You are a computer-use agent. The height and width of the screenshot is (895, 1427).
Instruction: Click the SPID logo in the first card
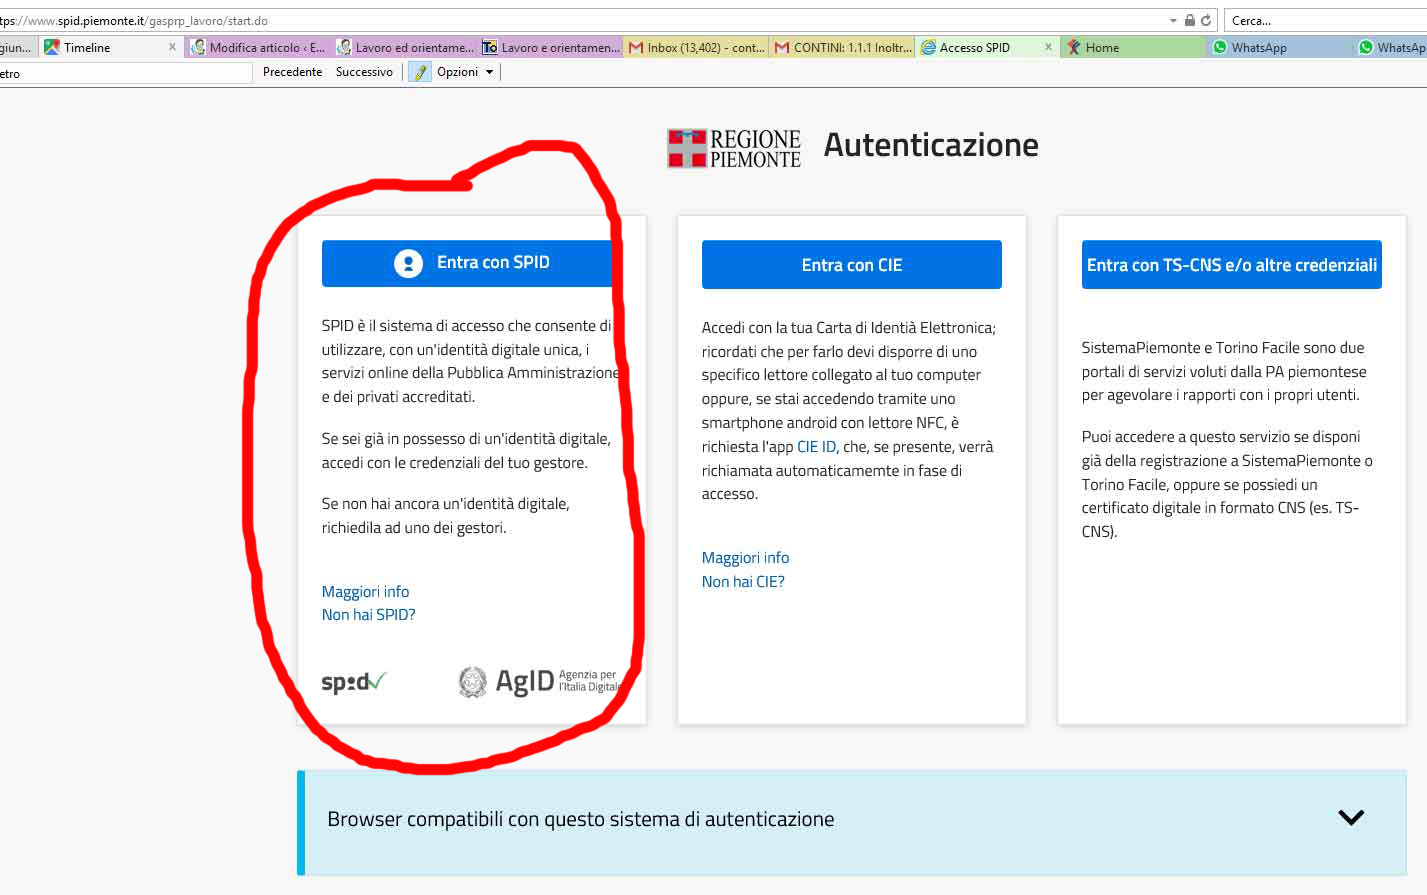click(353, 682)
